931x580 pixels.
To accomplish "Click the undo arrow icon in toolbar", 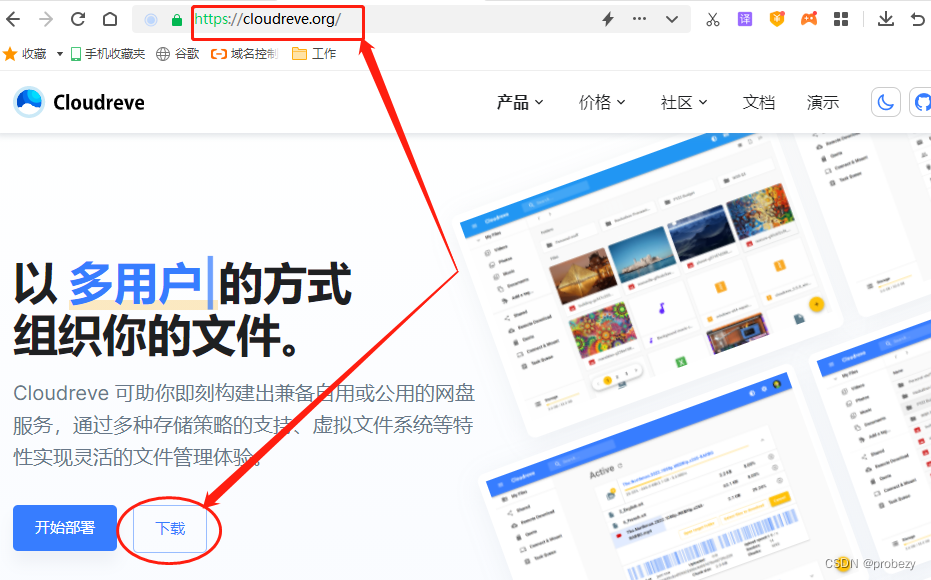I will coord(921,19).
